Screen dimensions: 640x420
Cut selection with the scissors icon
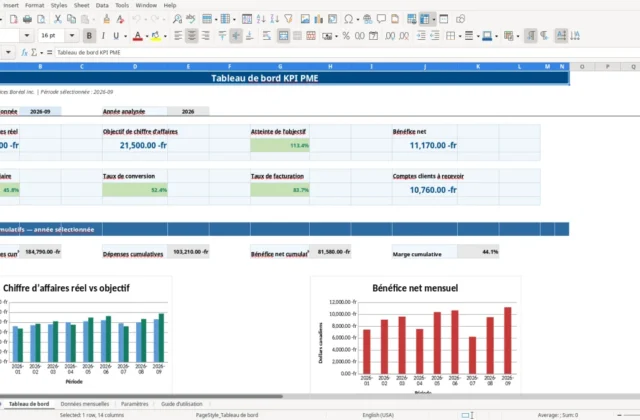tap(58, 19)
